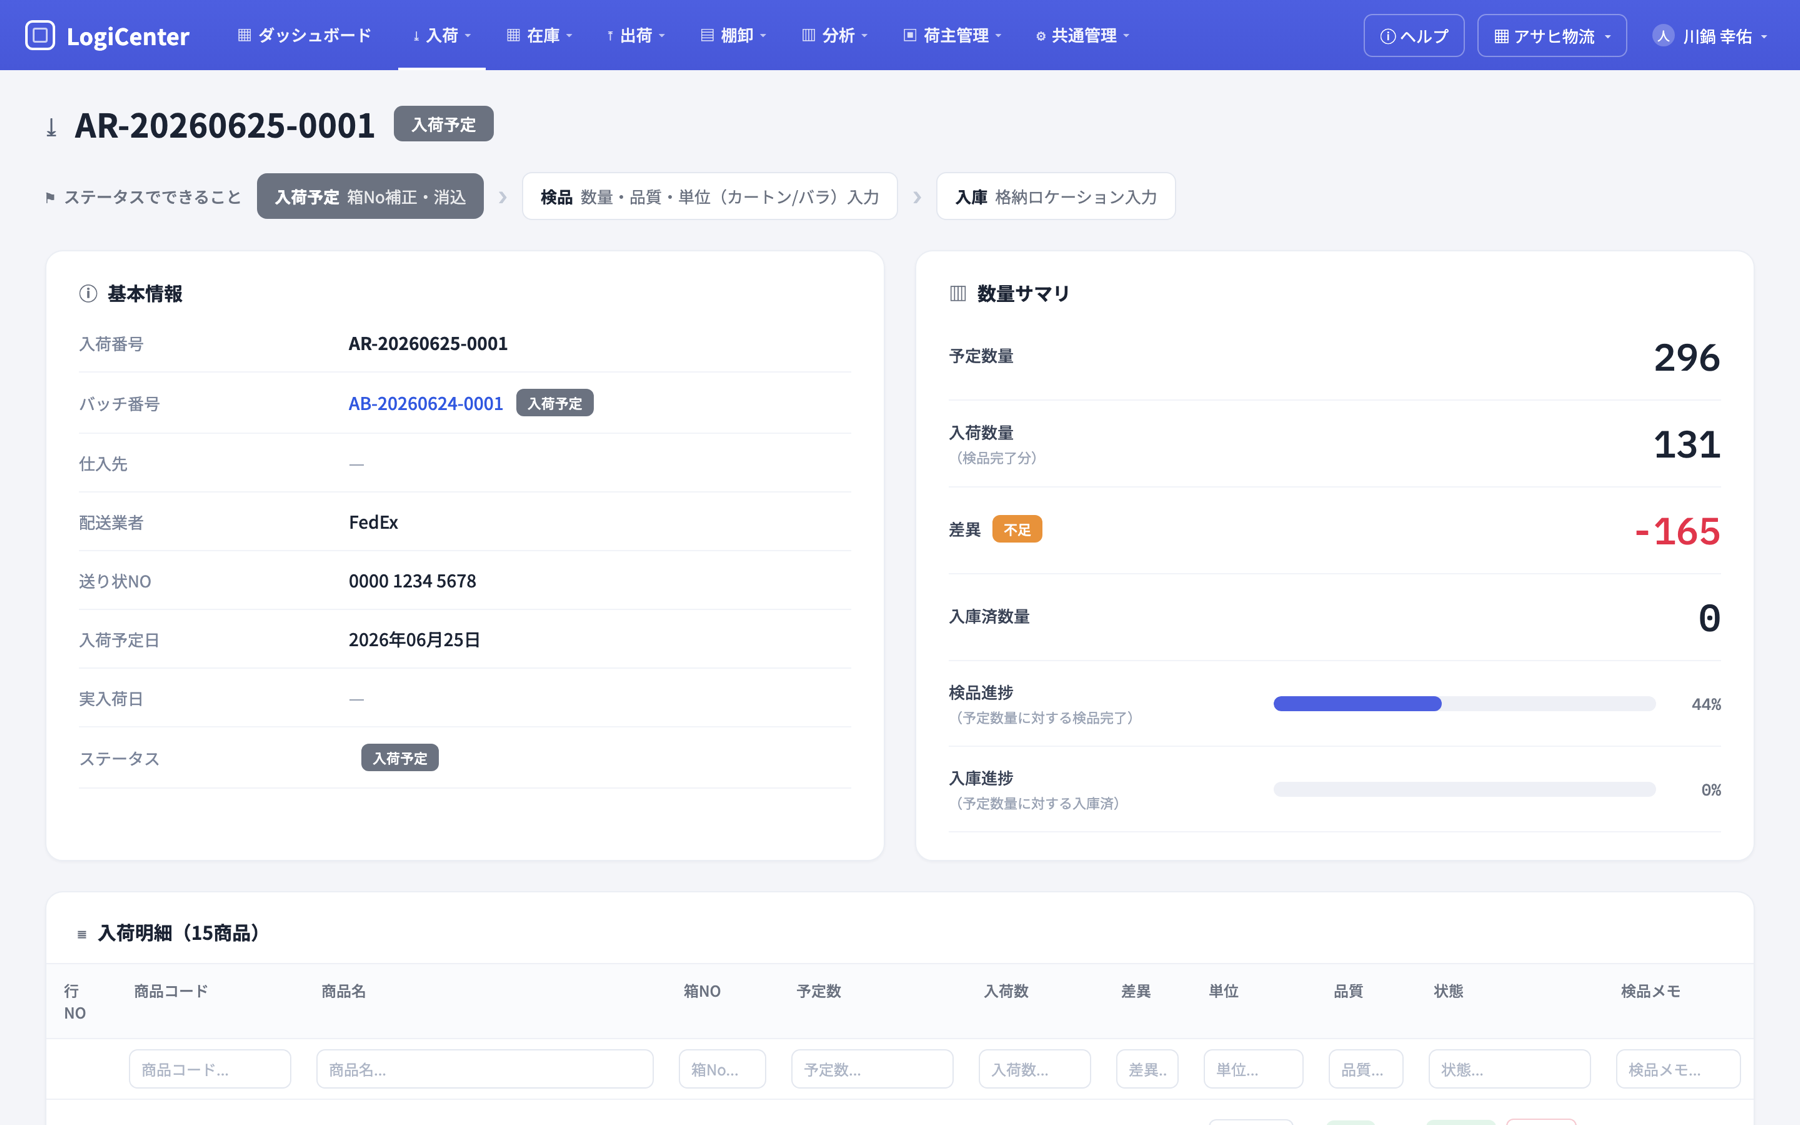Screen dimensions: 1800x1125
Task: Focus the 状態 filter field
Action: coord(1510,1069)
